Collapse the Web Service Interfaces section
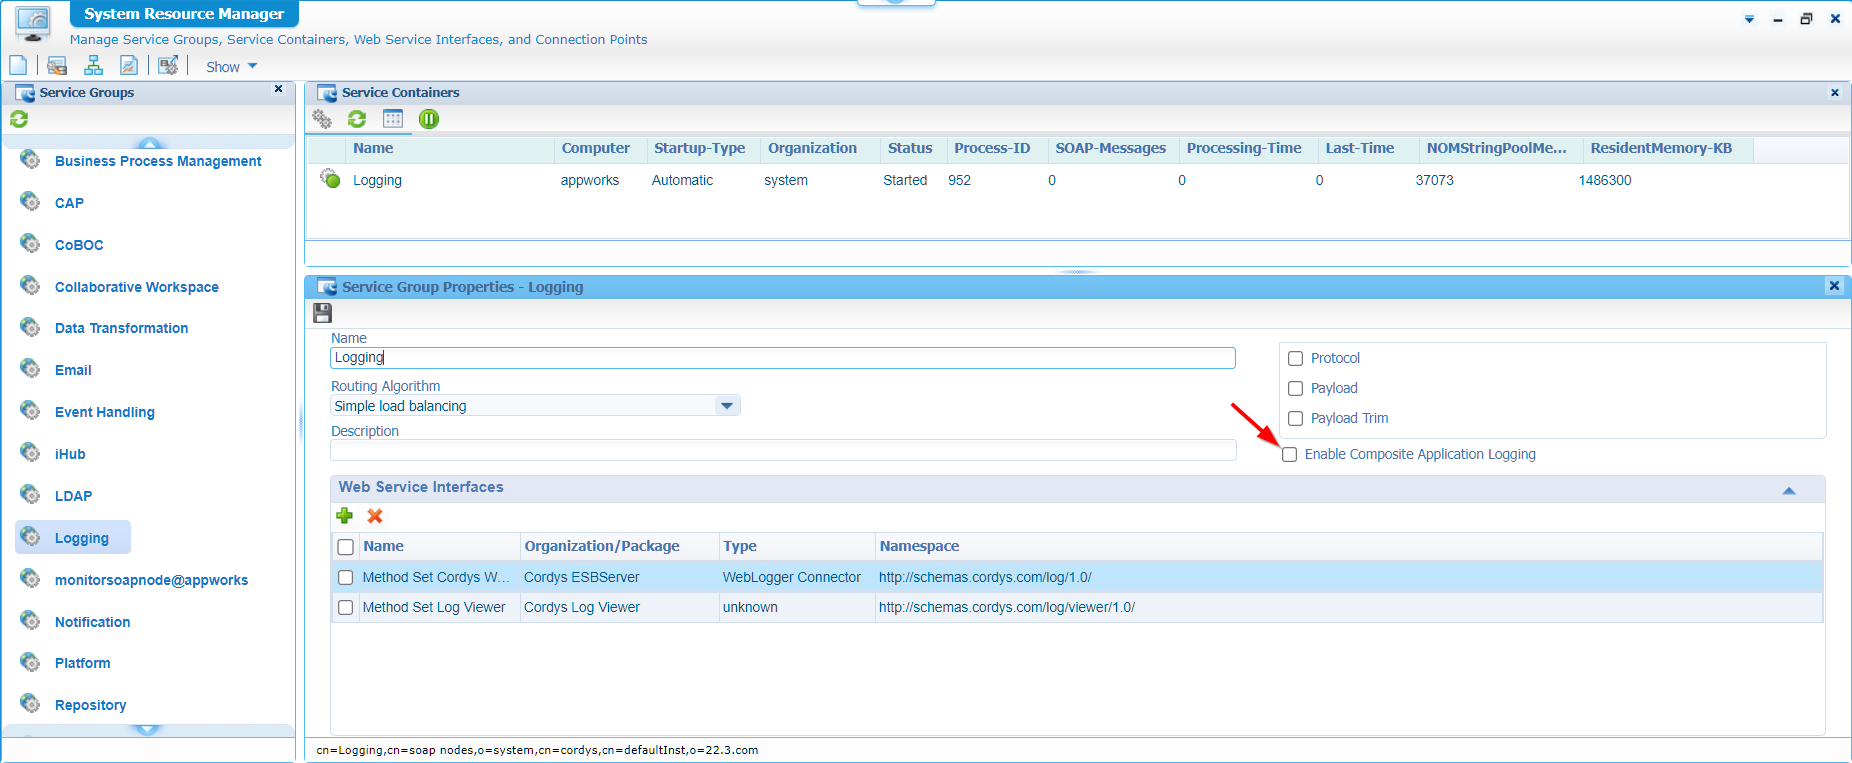 1789,490
